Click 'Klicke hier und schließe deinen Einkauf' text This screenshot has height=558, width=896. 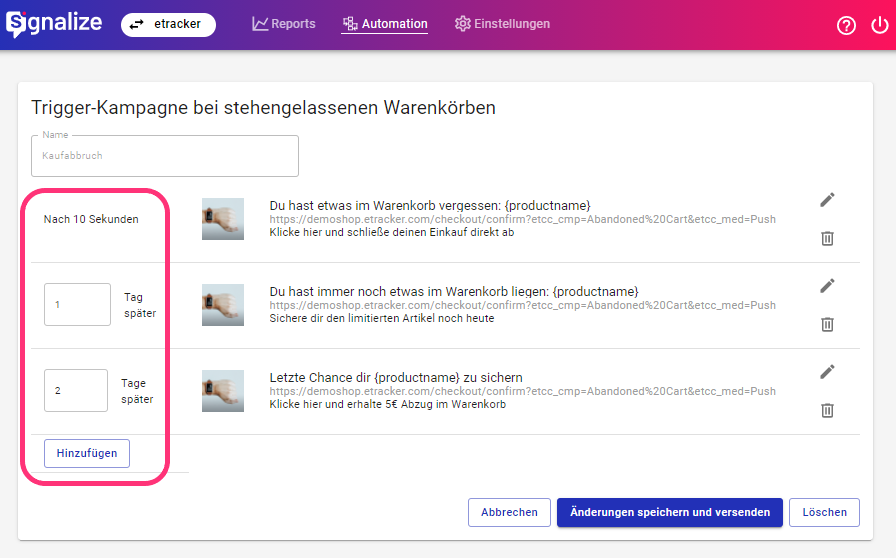tap(391, 232)
